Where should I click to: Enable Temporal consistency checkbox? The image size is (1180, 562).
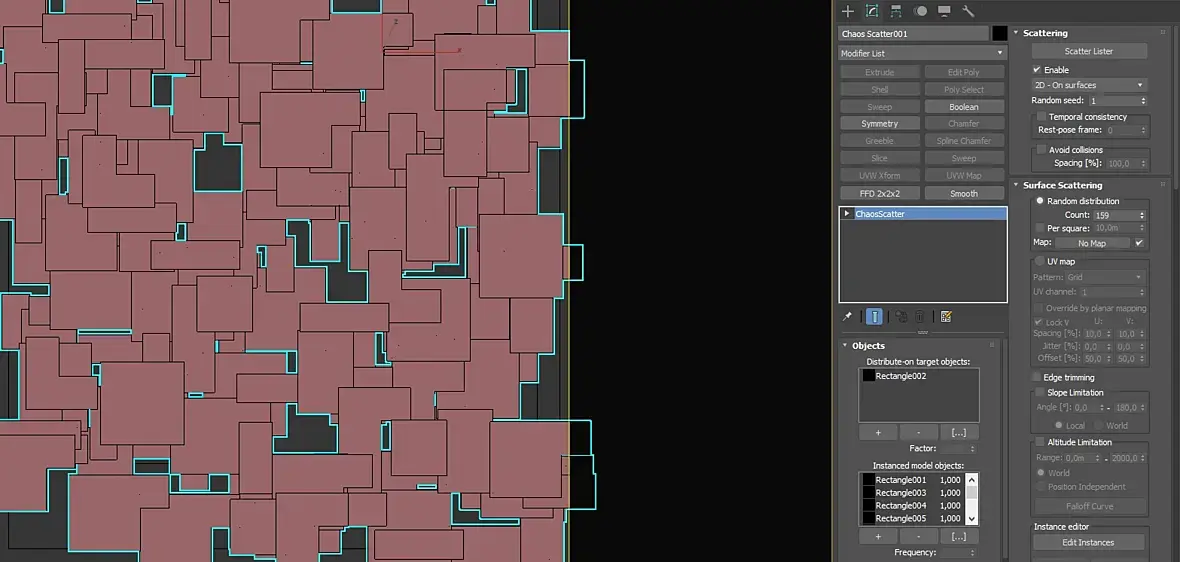[x=1042, y=117]
